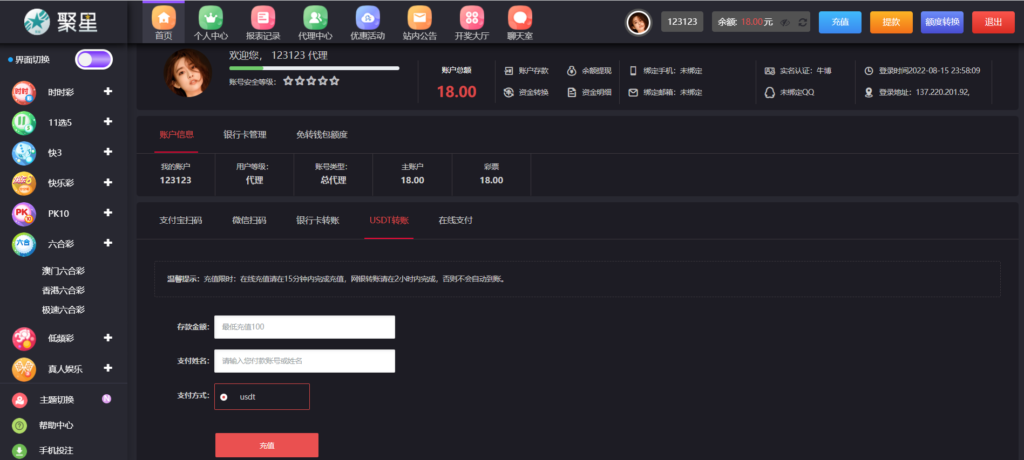Click the red 充值 submit button
1024x460 pixels.
coord(266,445)
